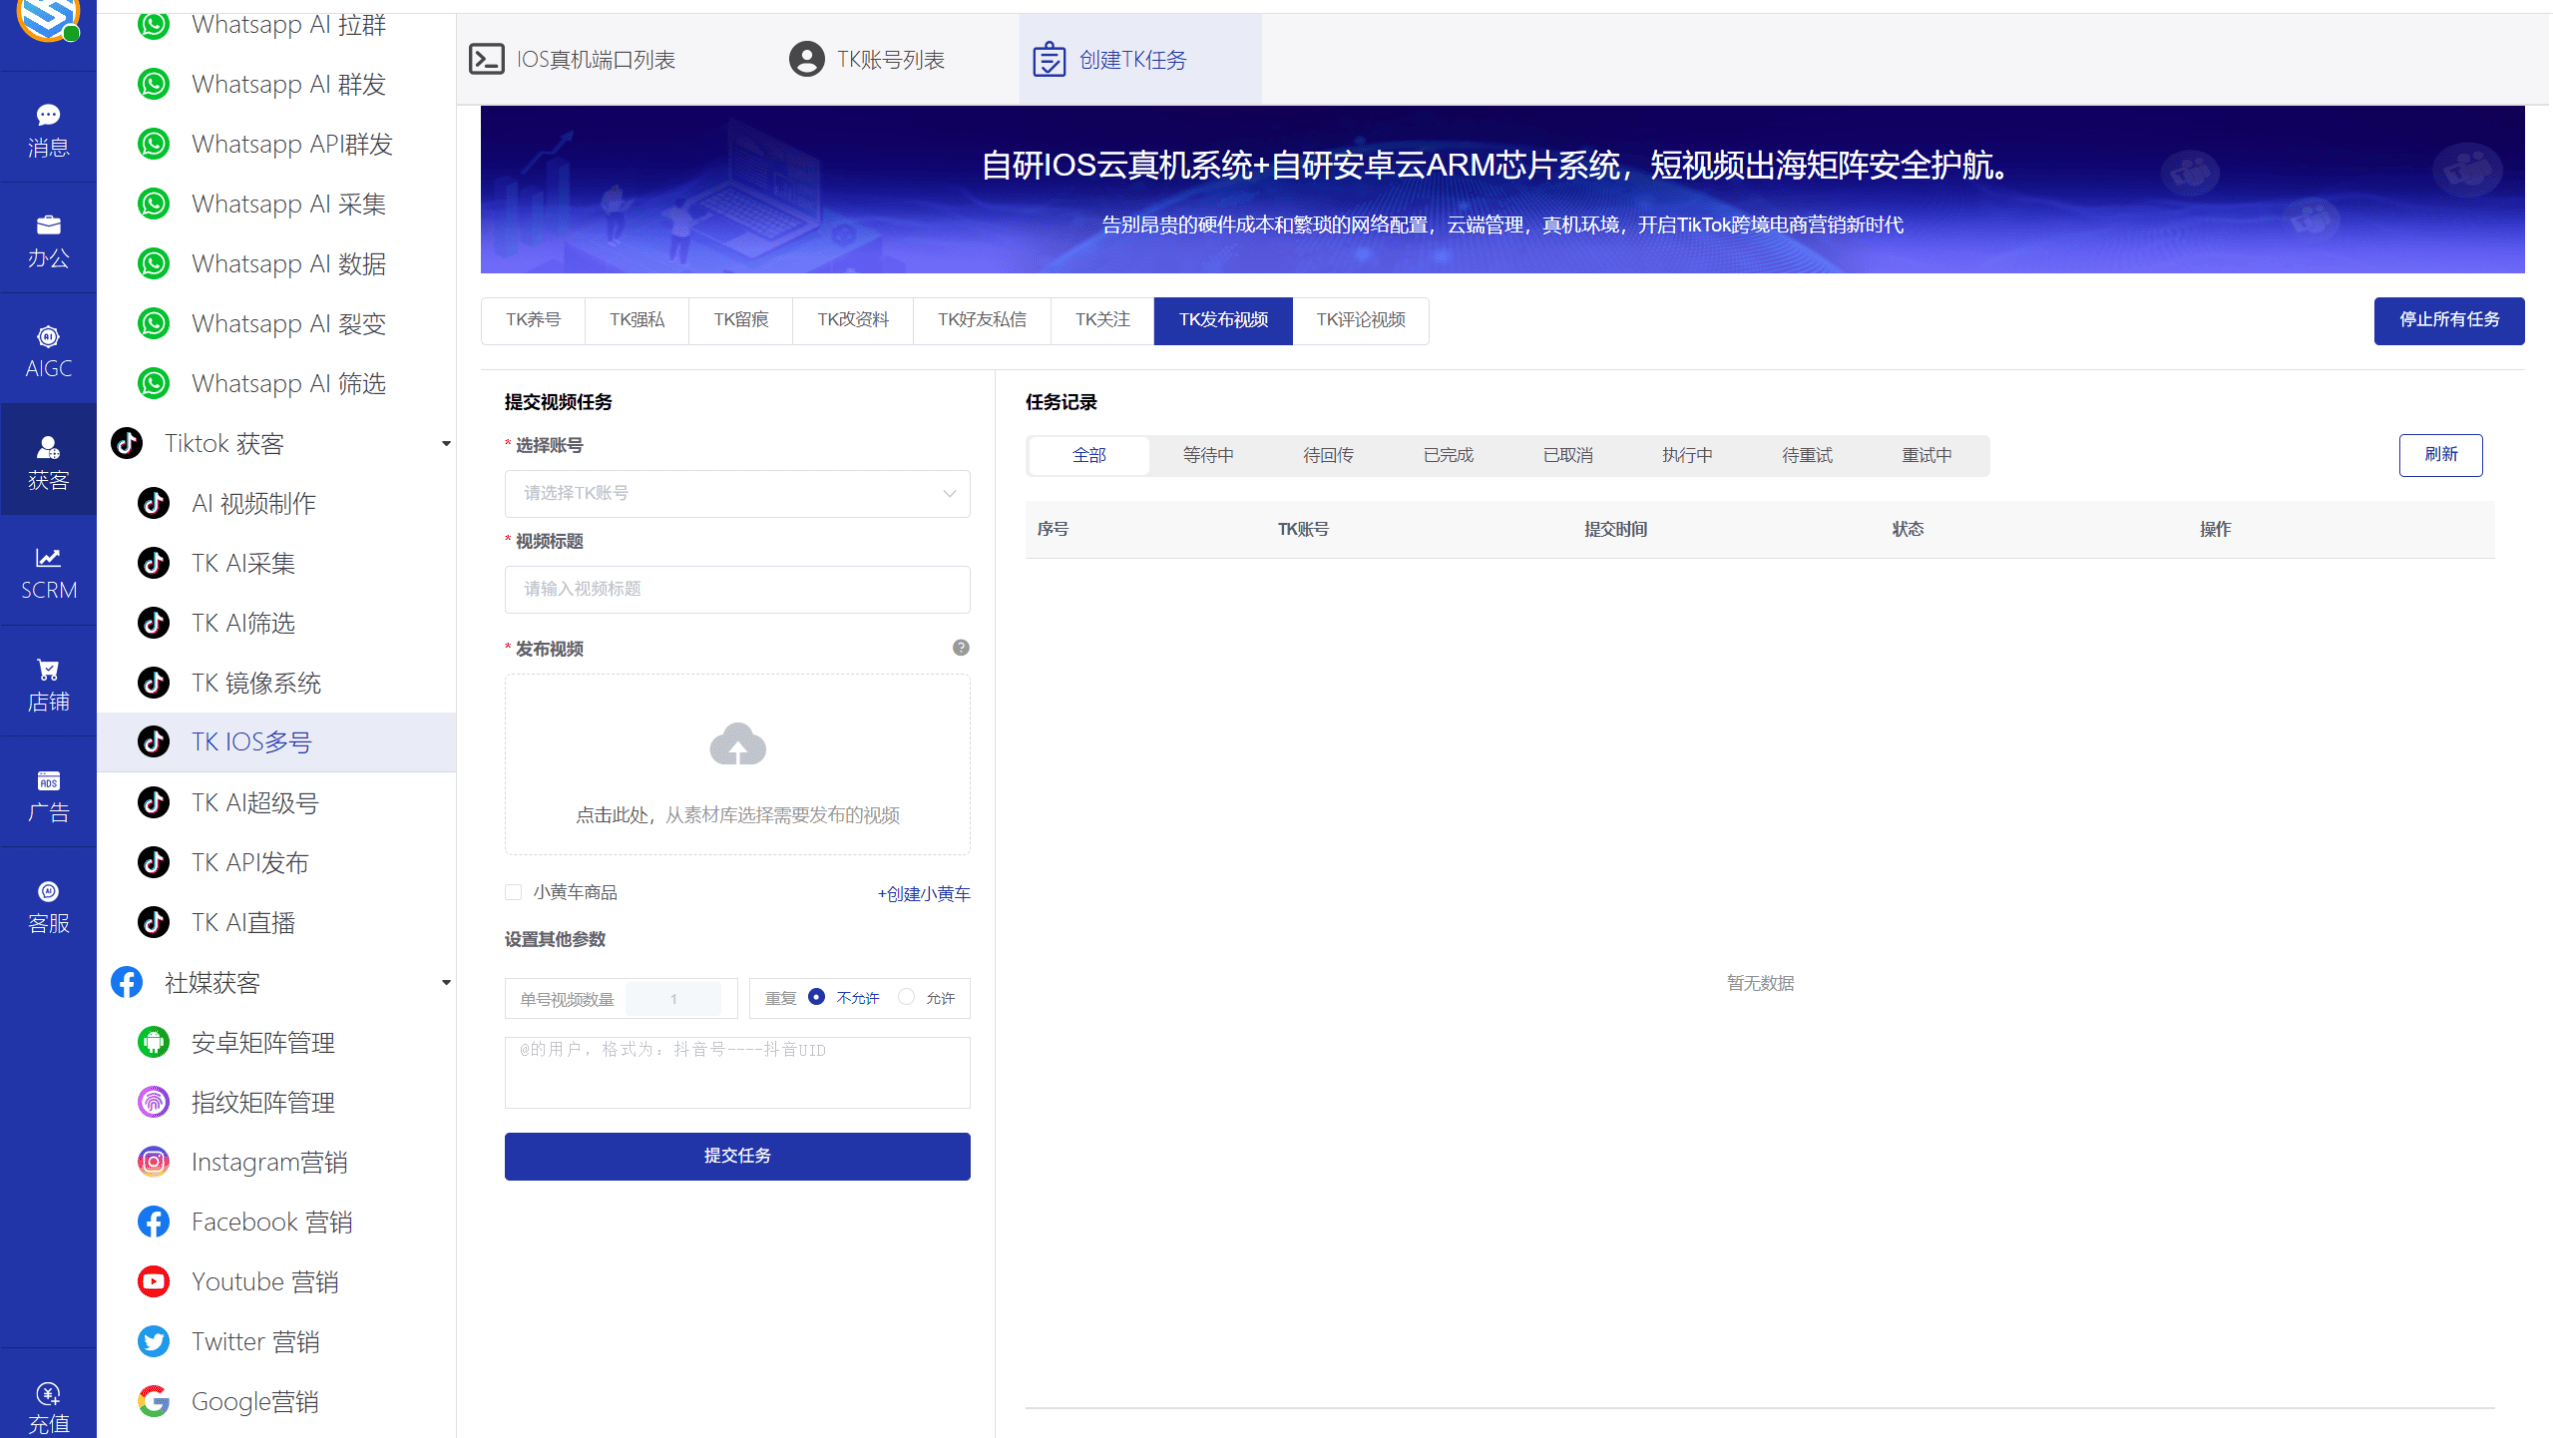2553x1438 pixels.
Task: Select TK 镜像系统 icon
Action: click(x=152, y=682)
